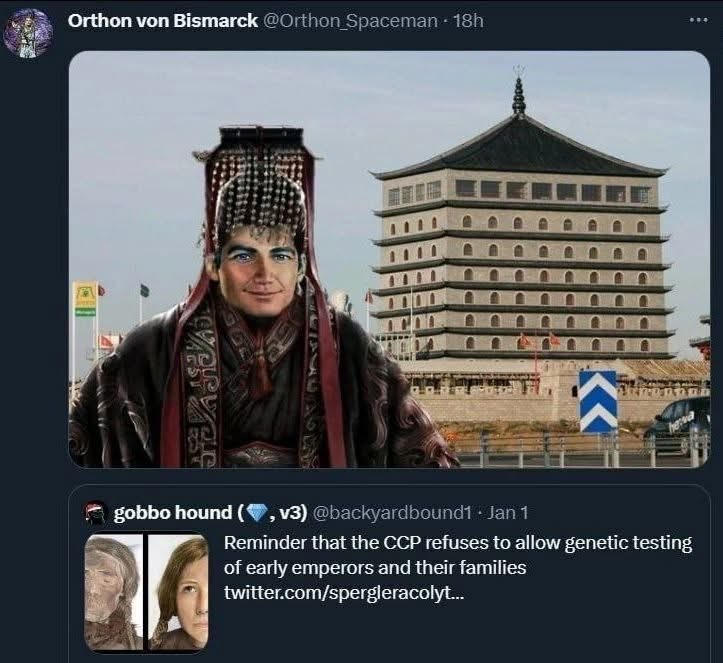Open the tweet's more options ellipsis menu

(x=698, y=19)
